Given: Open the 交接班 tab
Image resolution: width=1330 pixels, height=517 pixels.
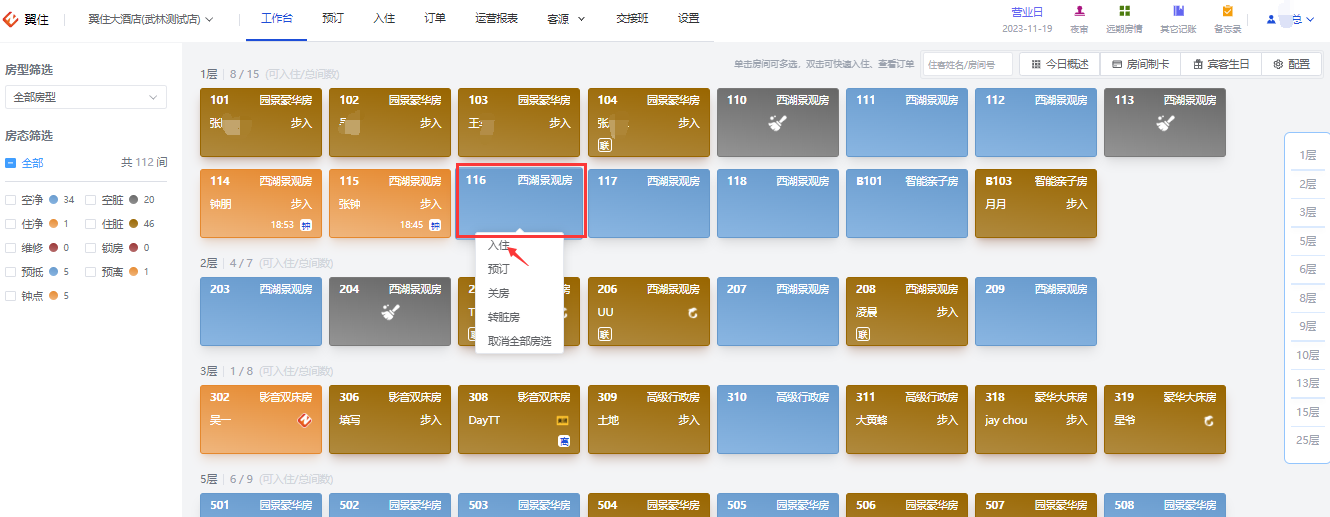Looking at the screenshot, I should click(632, 18).
